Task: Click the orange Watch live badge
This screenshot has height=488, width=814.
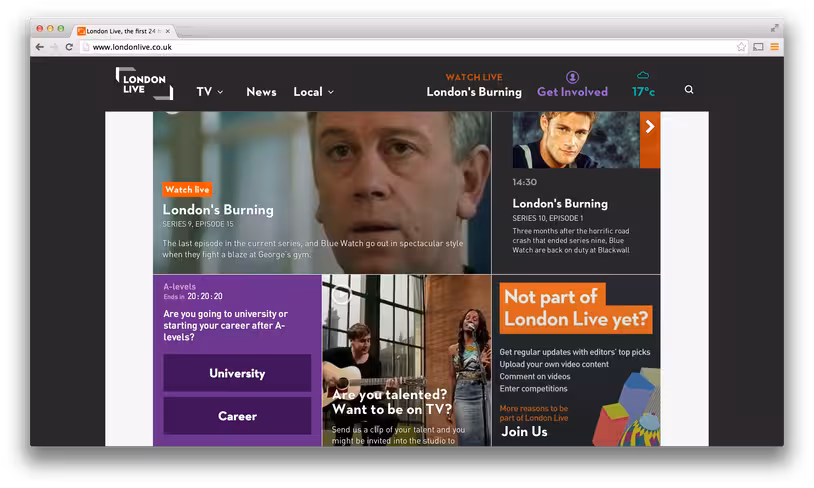Action: [187, 189]
